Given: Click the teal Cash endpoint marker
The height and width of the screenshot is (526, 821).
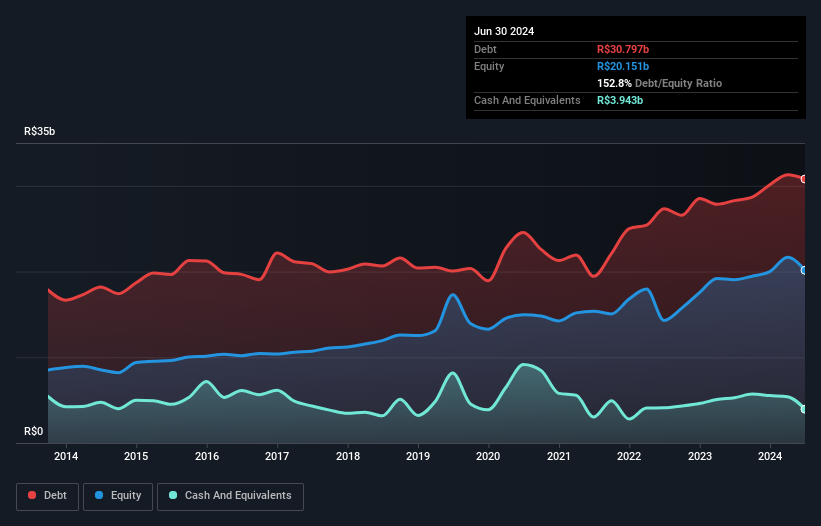Looking at the screenshot, I should pos(804,409).
